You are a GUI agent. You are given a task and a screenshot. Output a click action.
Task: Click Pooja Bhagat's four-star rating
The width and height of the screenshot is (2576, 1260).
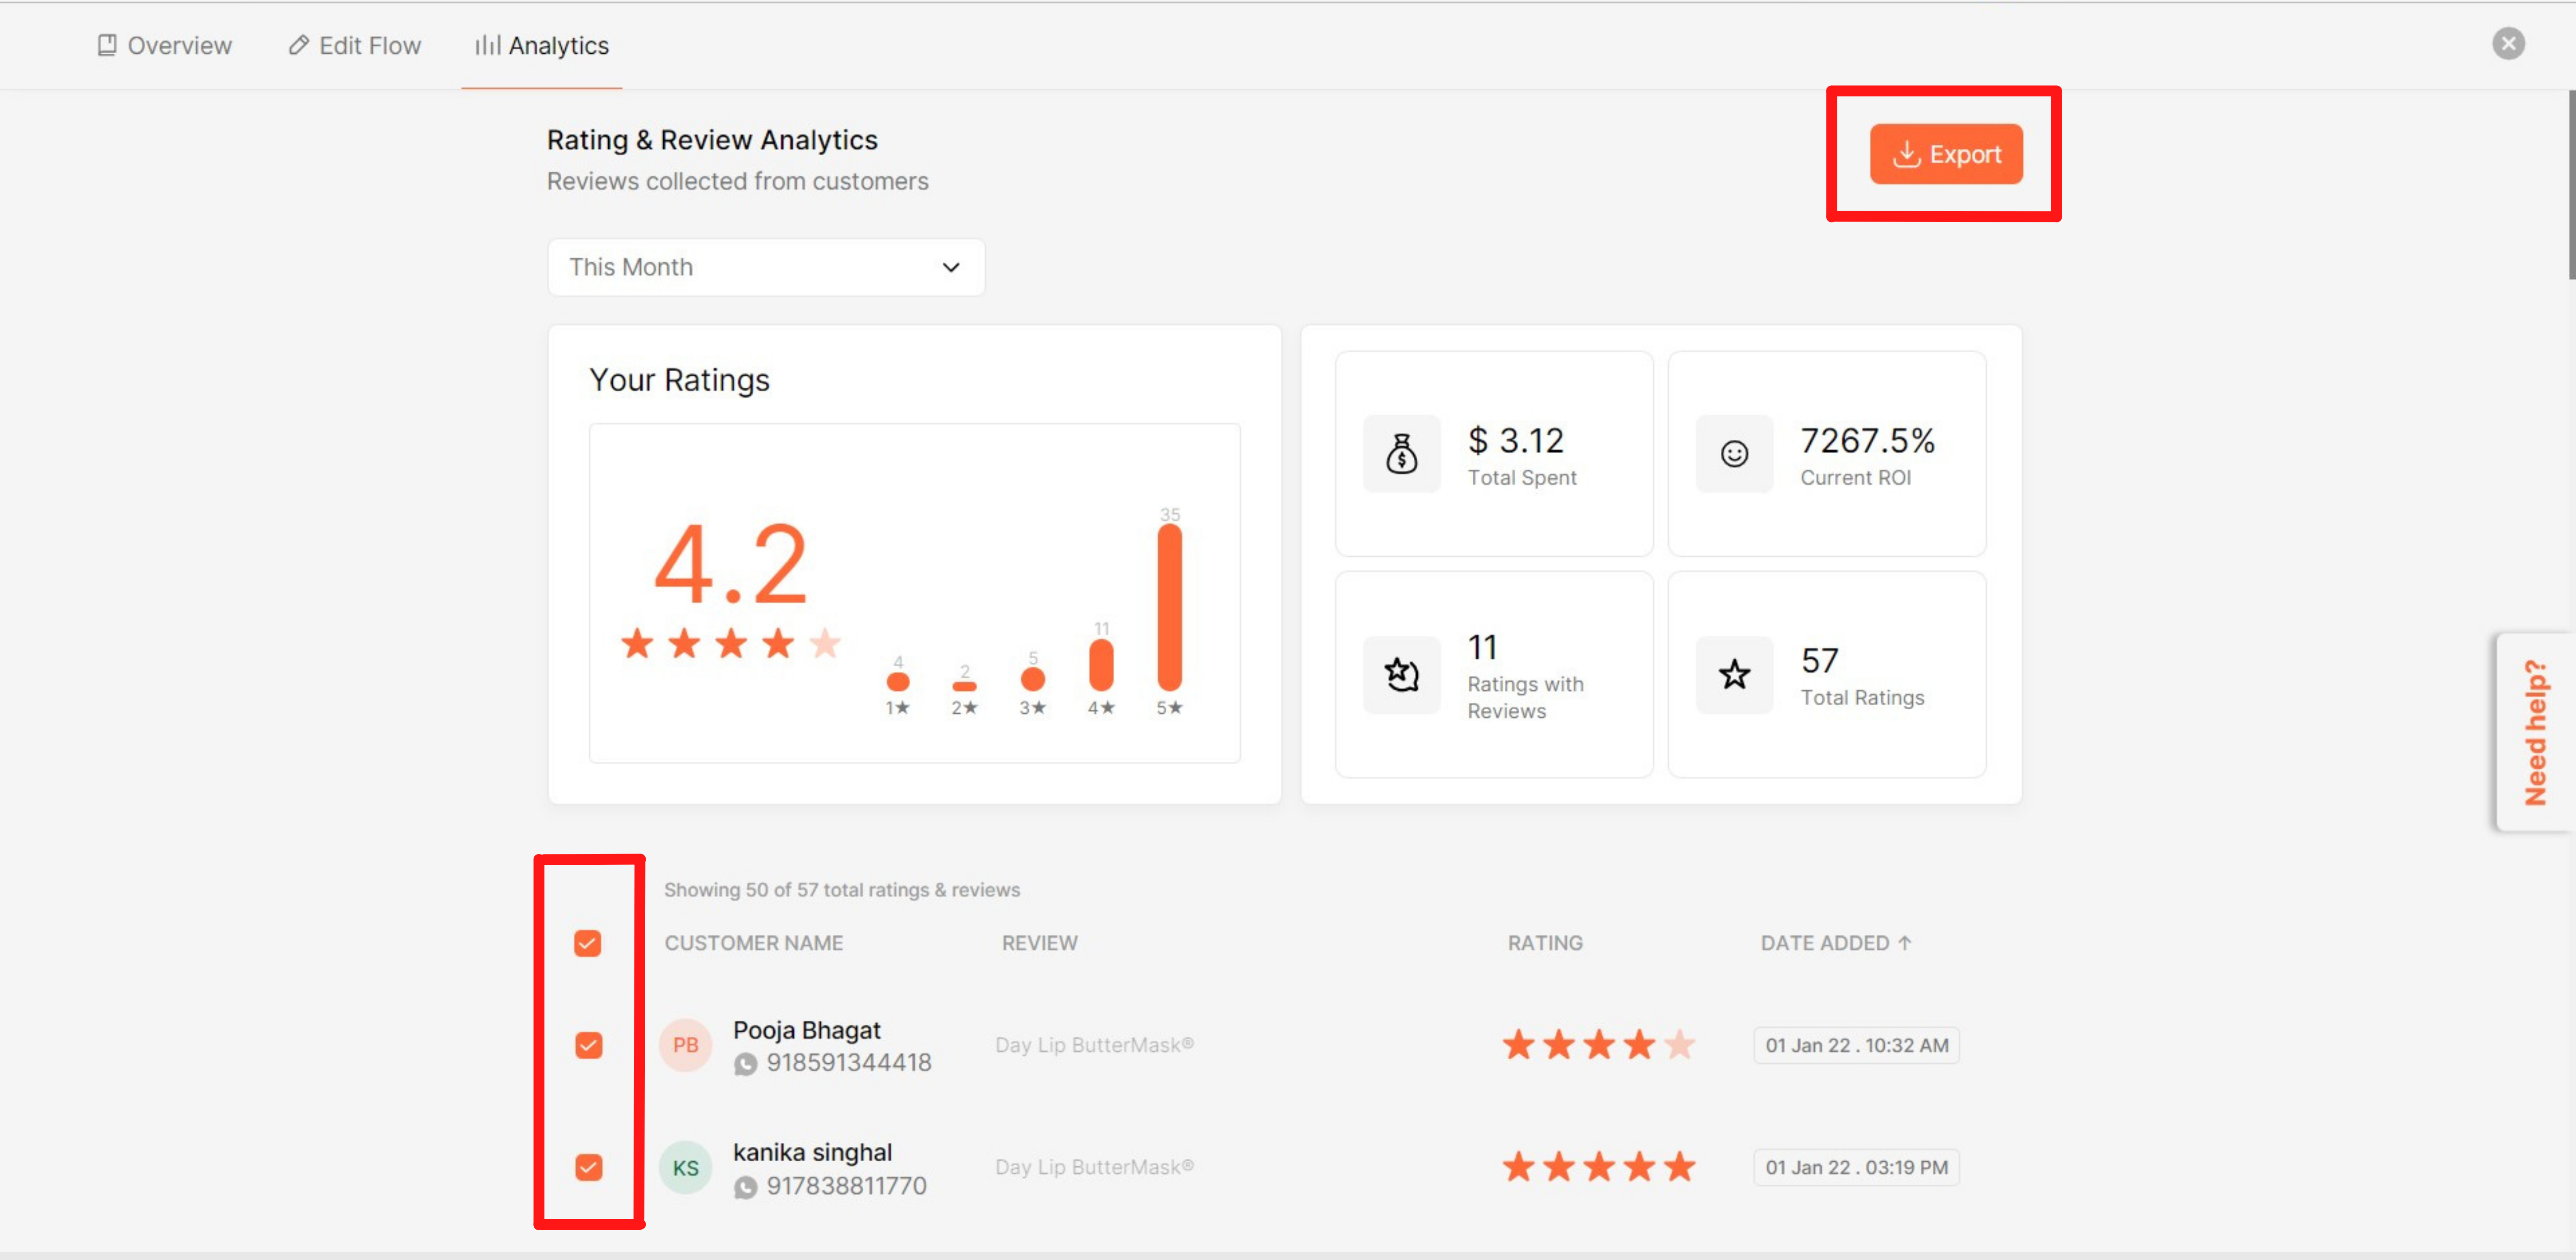click(1598, 1045)
